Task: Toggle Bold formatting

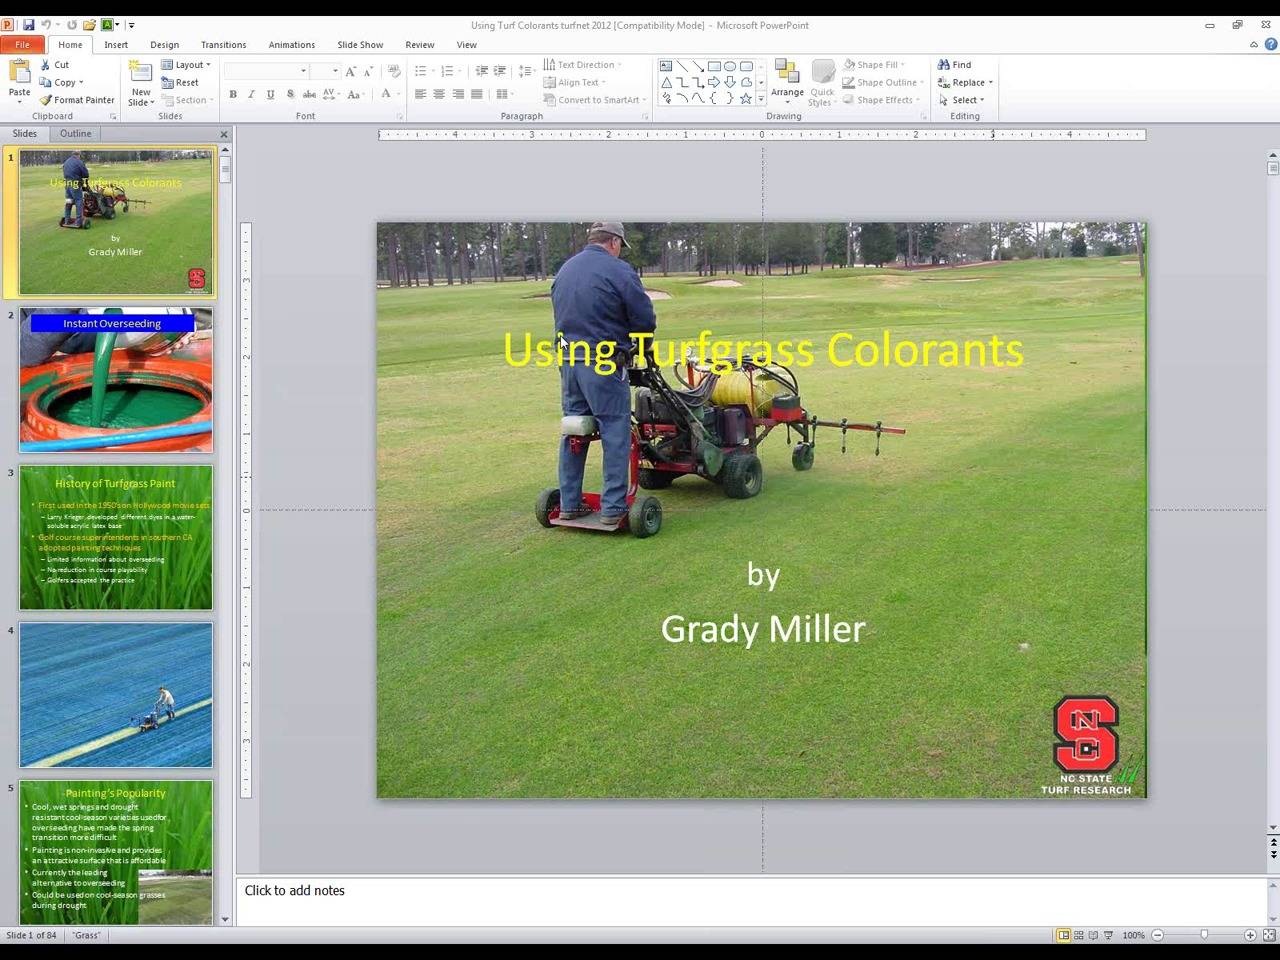Action: (x=233, y=95)
